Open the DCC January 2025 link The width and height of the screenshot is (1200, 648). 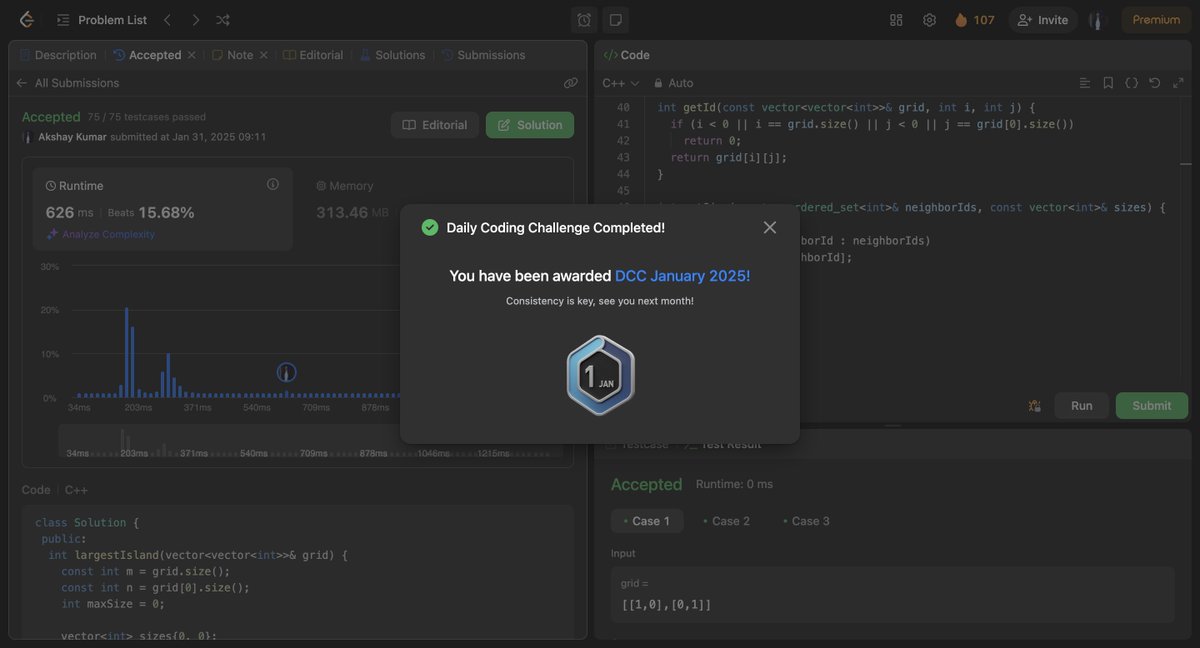tap(682, 276)
